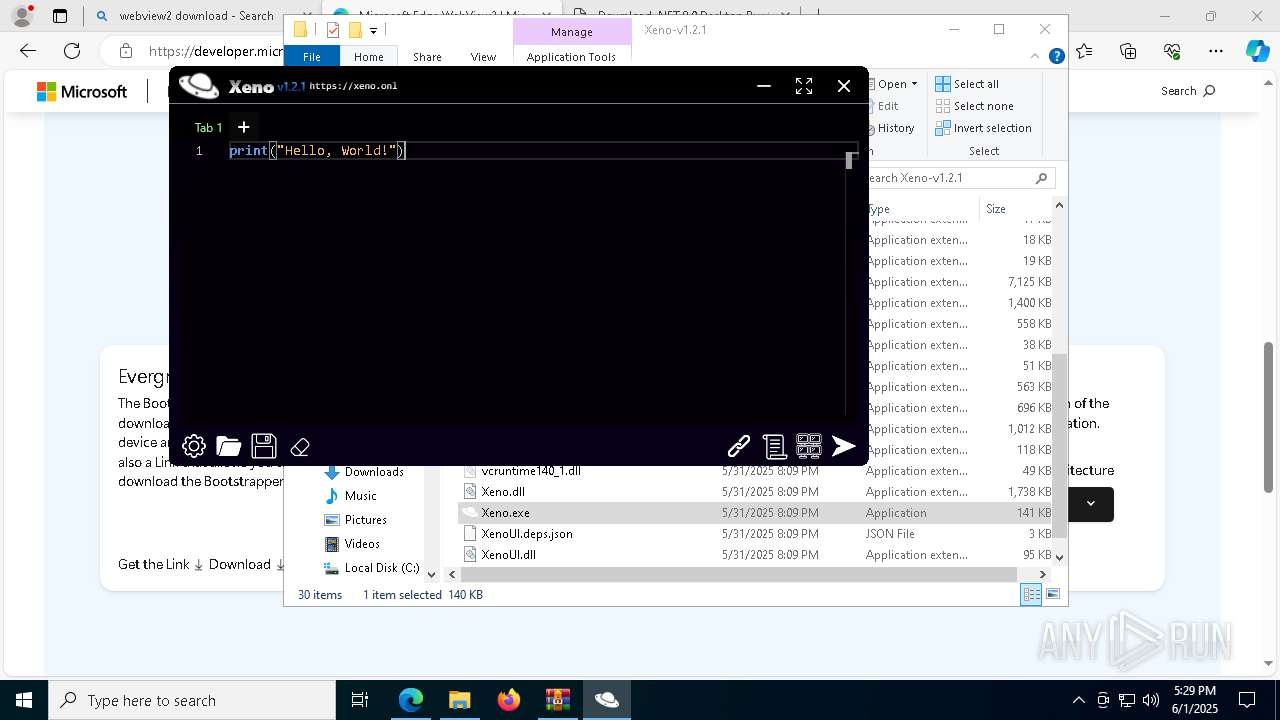Open Search on Microsoft page
The image size is (1280, 720).
(1188, 91)
